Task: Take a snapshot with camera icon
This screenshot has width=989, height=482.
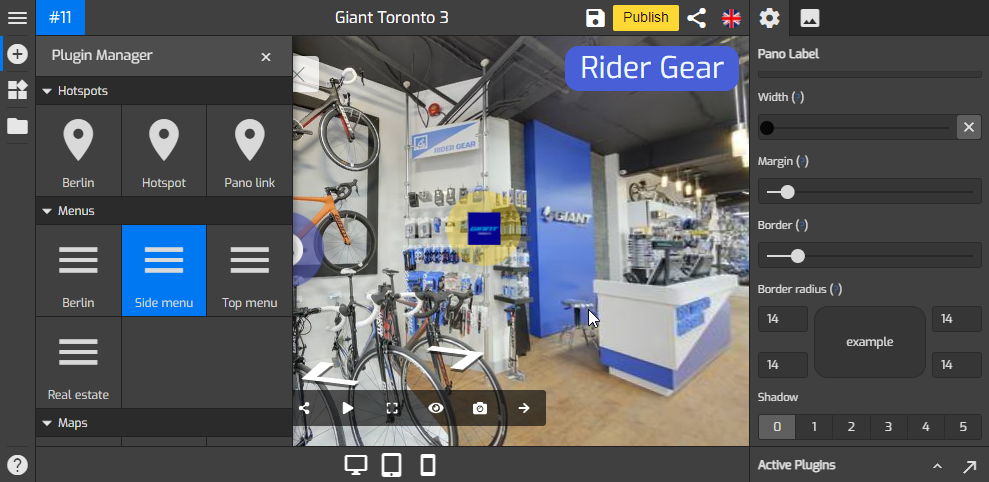Action: (480, 408)
